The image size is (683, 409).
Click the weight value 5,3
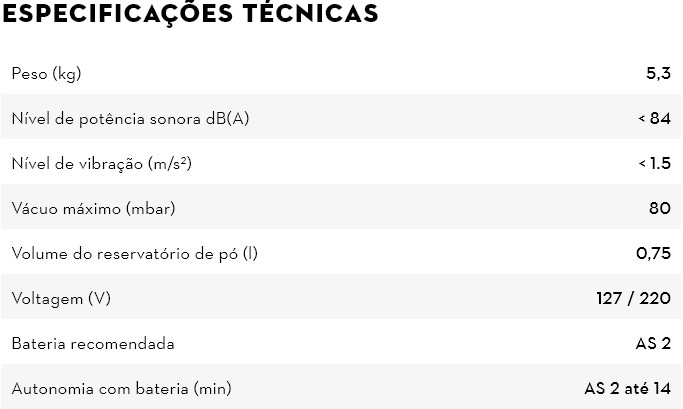658,73
